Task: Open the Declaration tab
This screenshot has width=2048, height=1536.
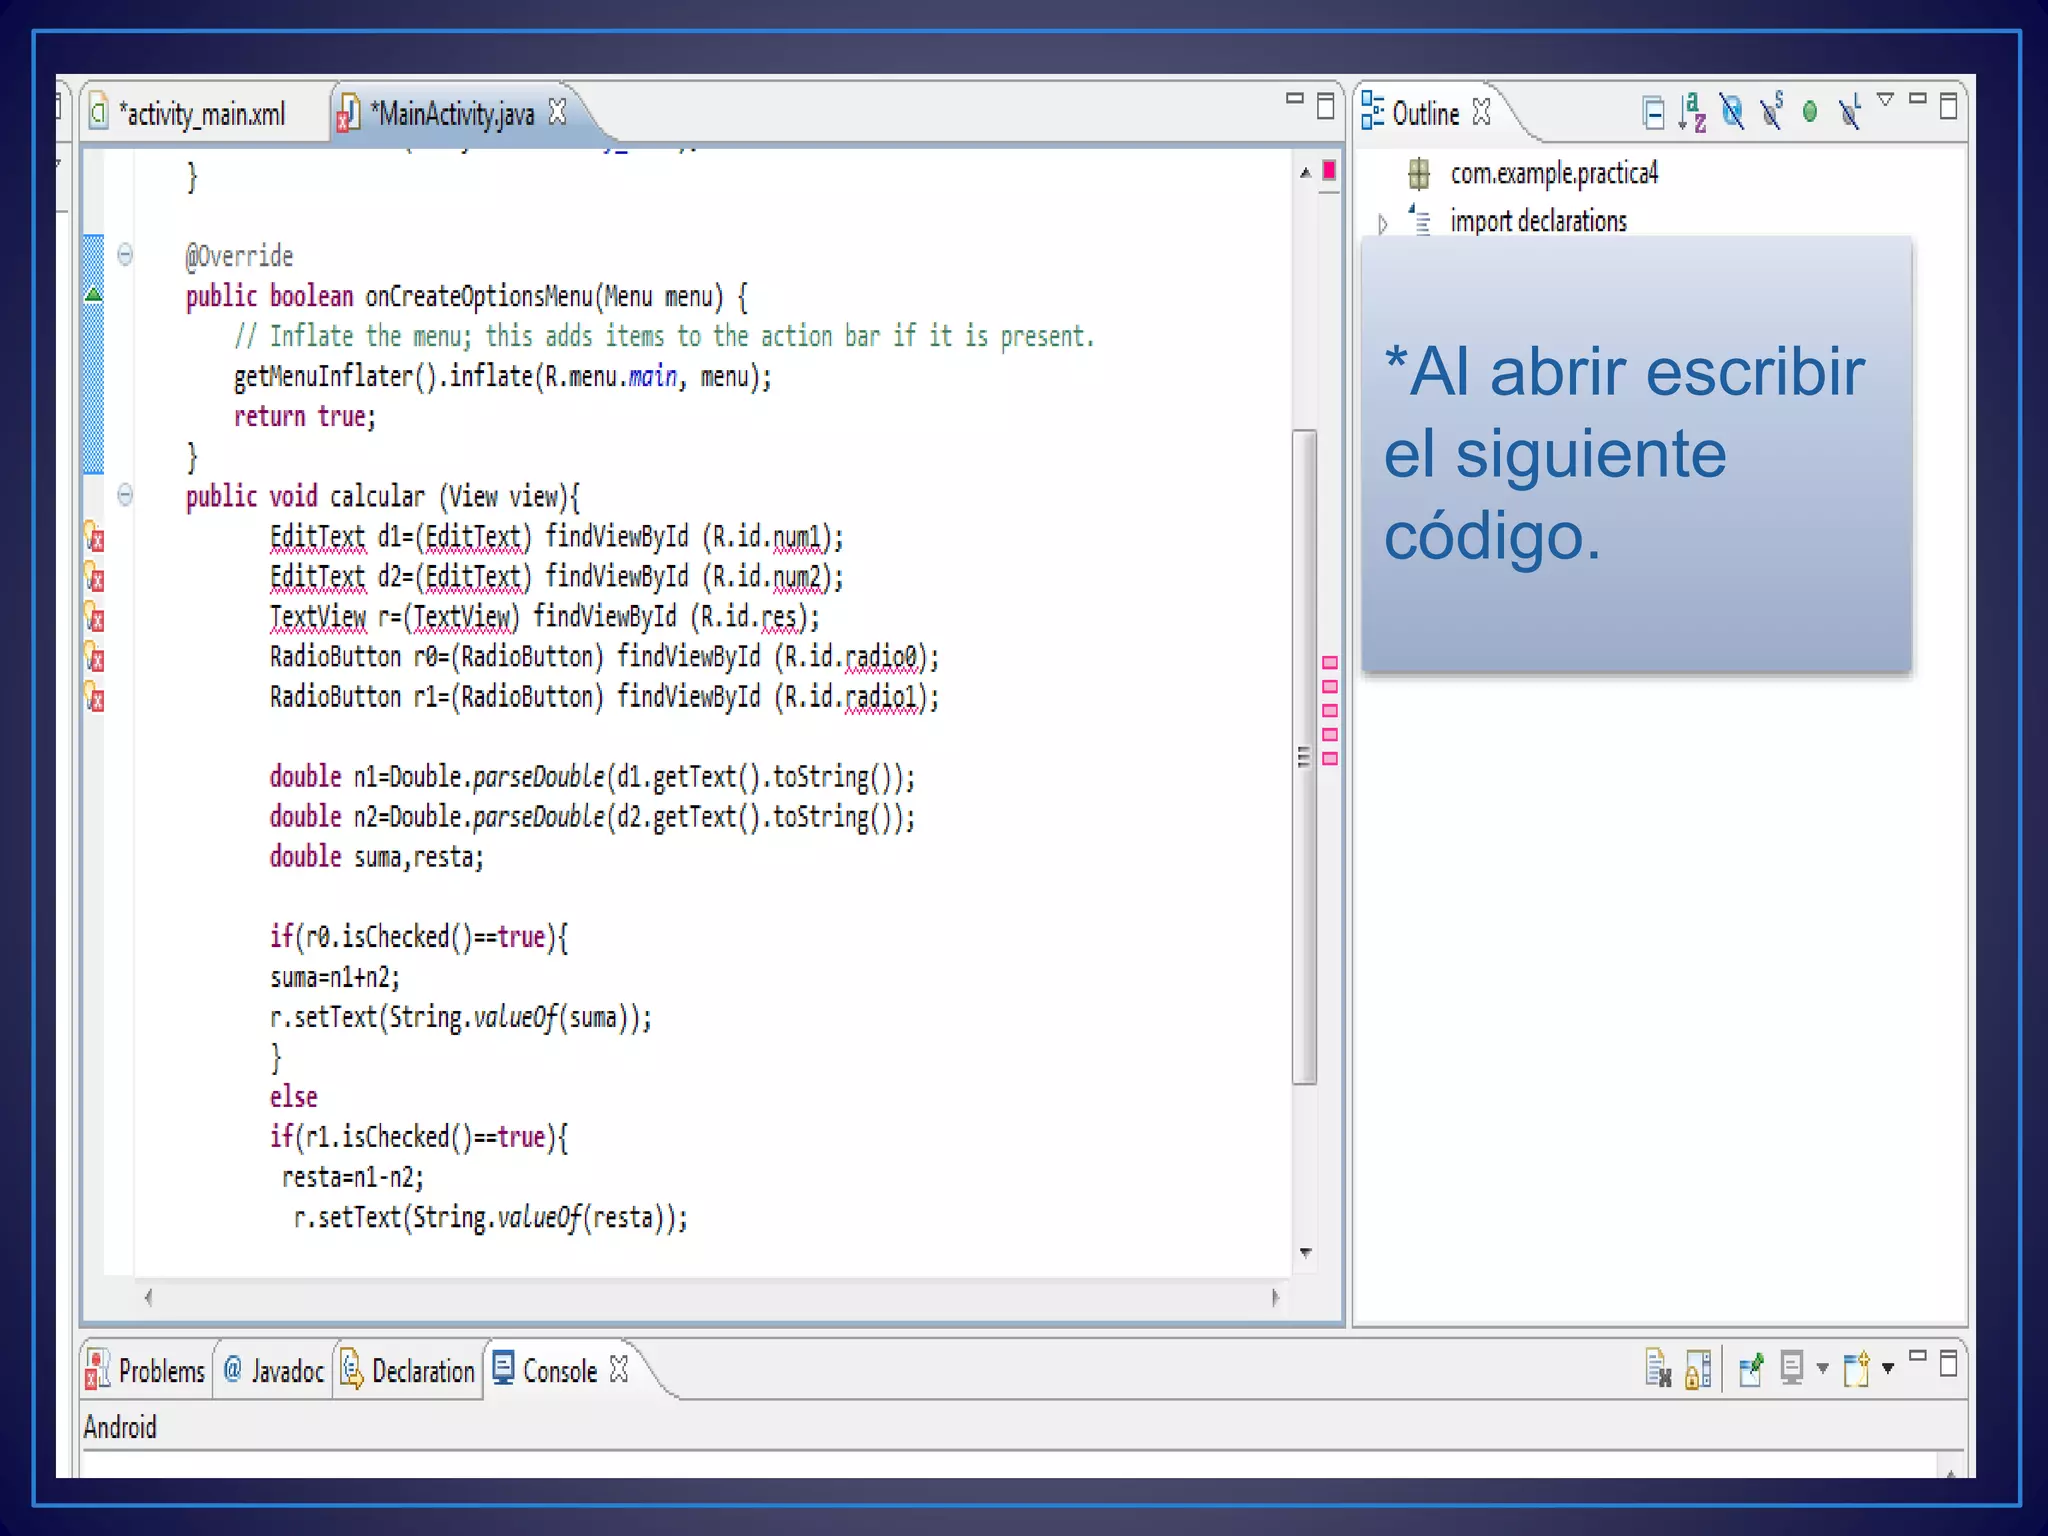Action: [x=409, y=1371]
